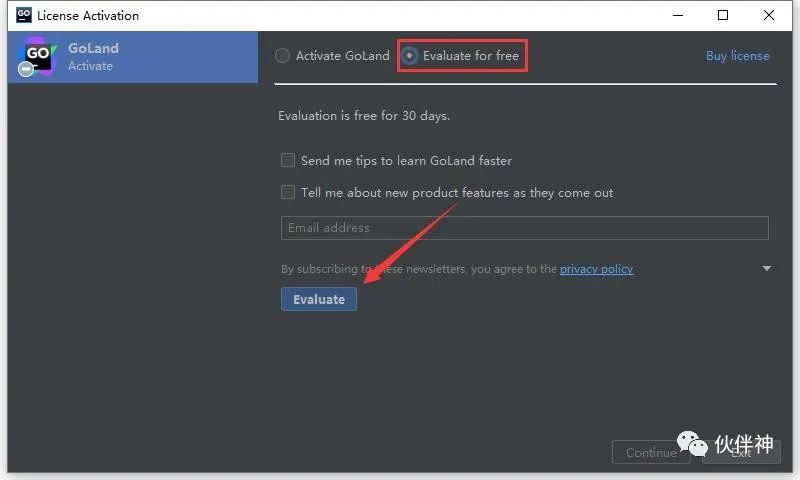Screen dimensions: 800x480
Task: Open the Buy license link
Action: (737, 56)
